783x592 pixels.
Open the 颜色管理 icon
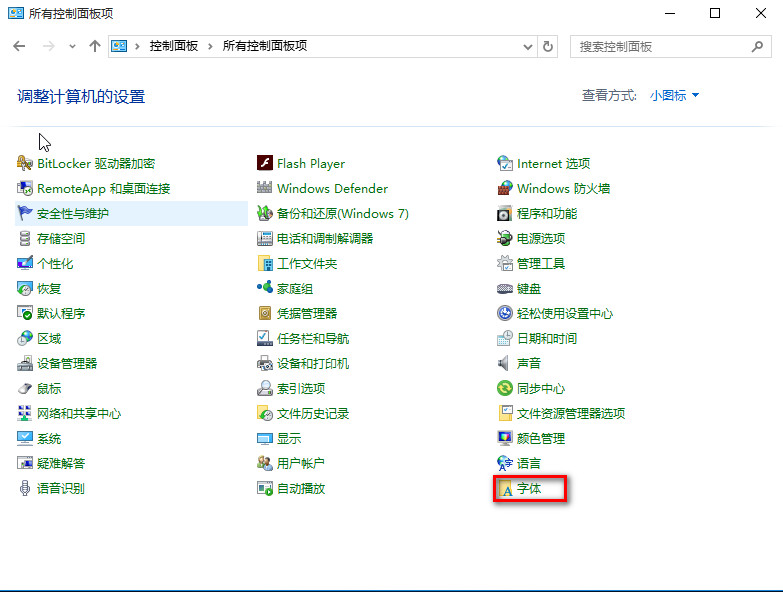tap(505, 438)
